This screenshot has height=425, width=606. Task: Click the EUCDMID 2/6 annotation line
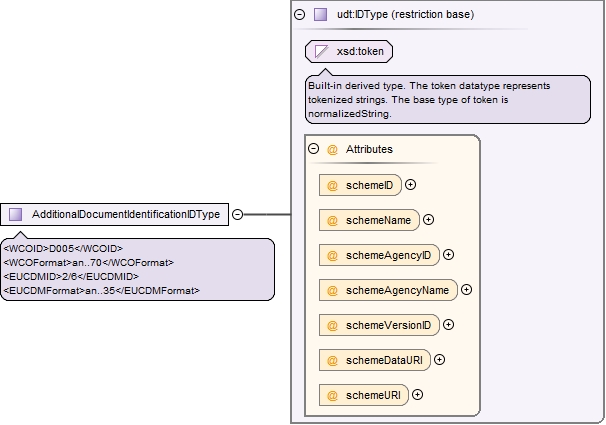71,277
